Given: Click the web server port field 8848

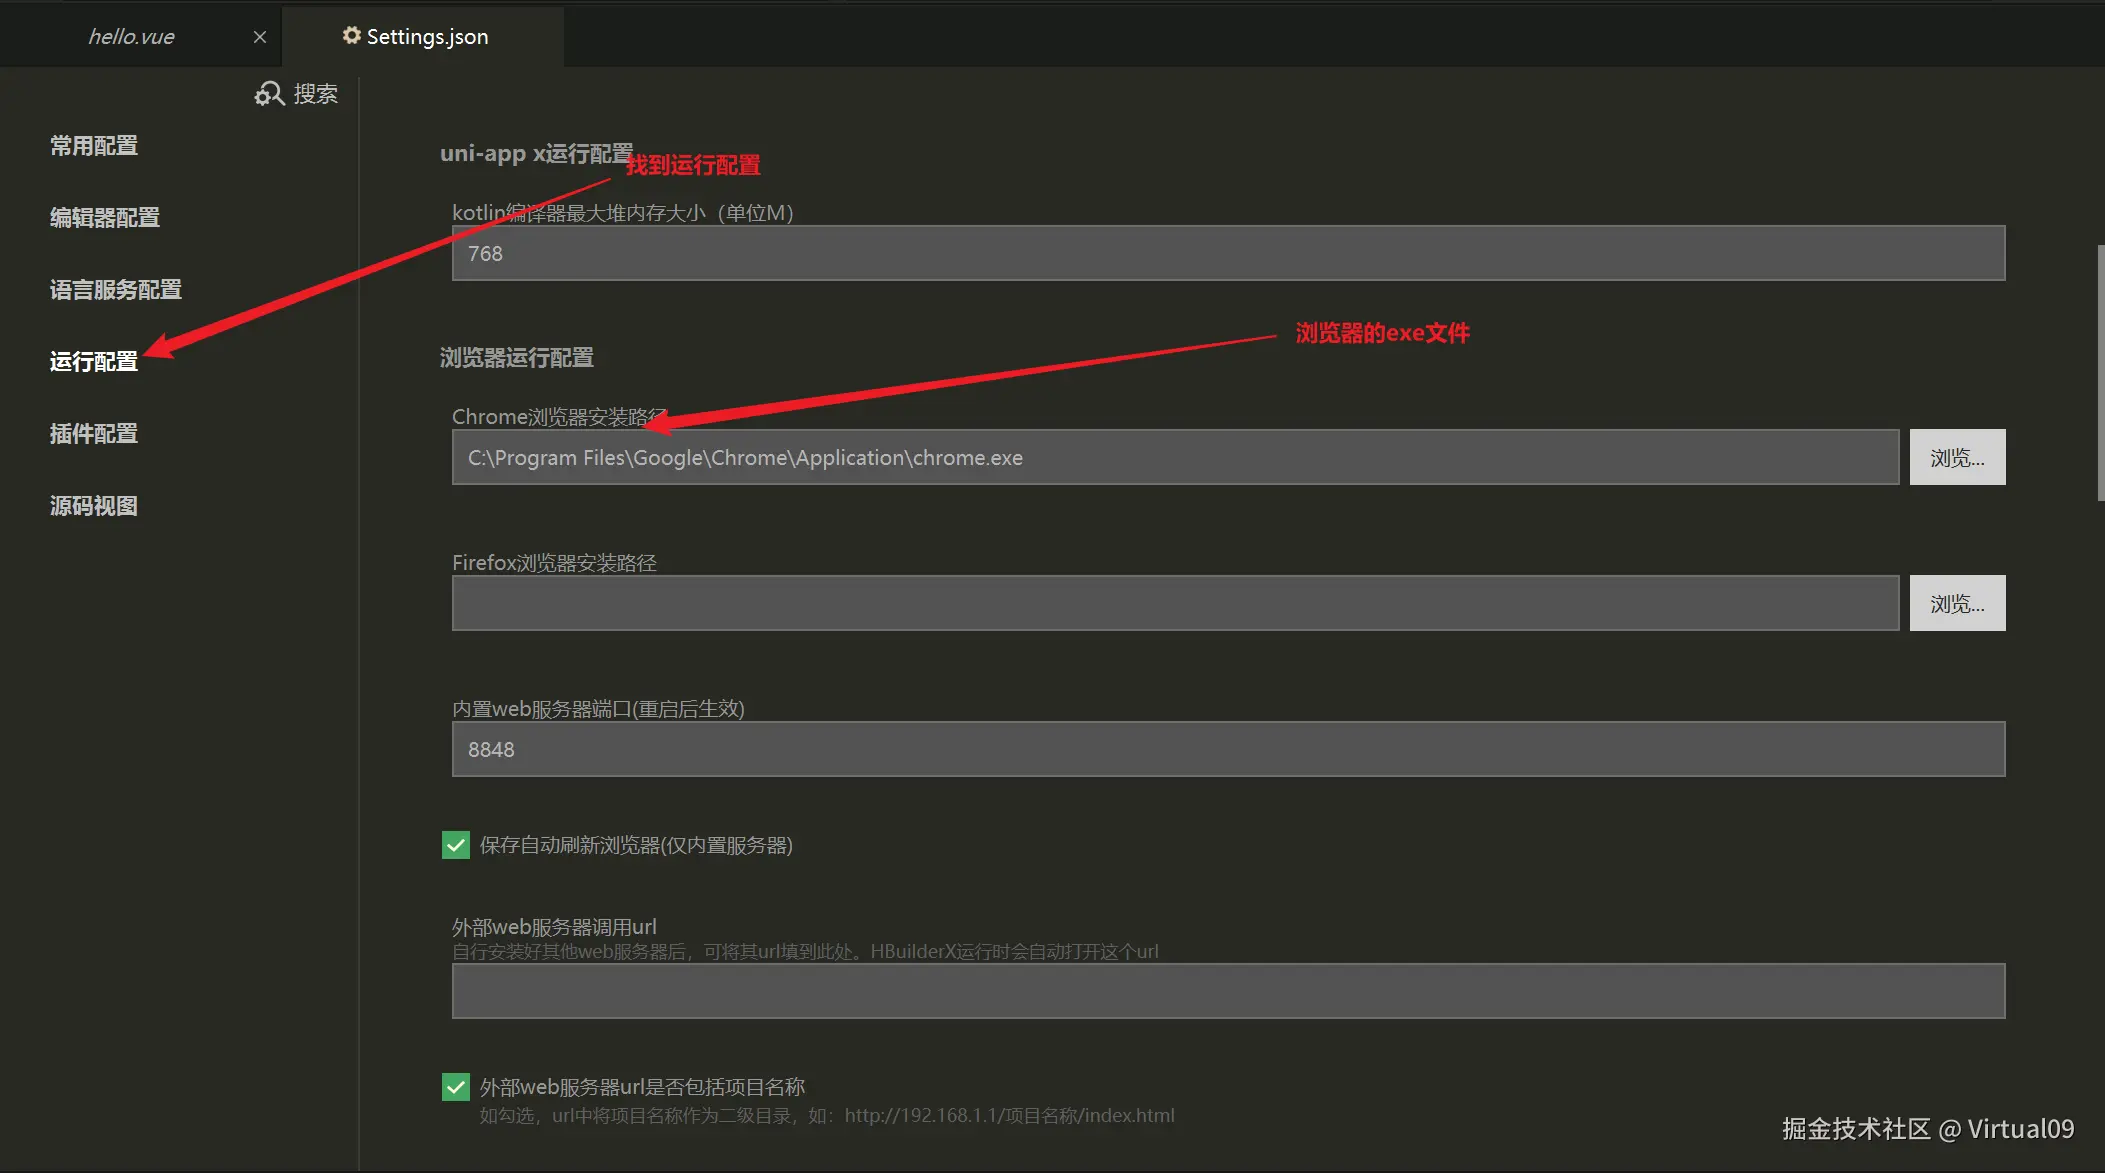Looking at the screenshot, I should [x=1227, y=750].
